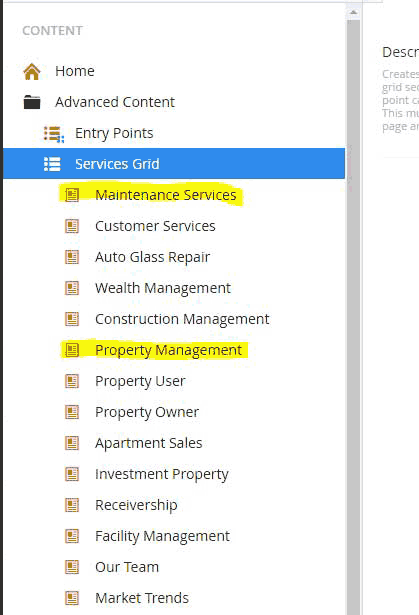
Task: Click the Services Grid list icon
Action: [52, 164]
